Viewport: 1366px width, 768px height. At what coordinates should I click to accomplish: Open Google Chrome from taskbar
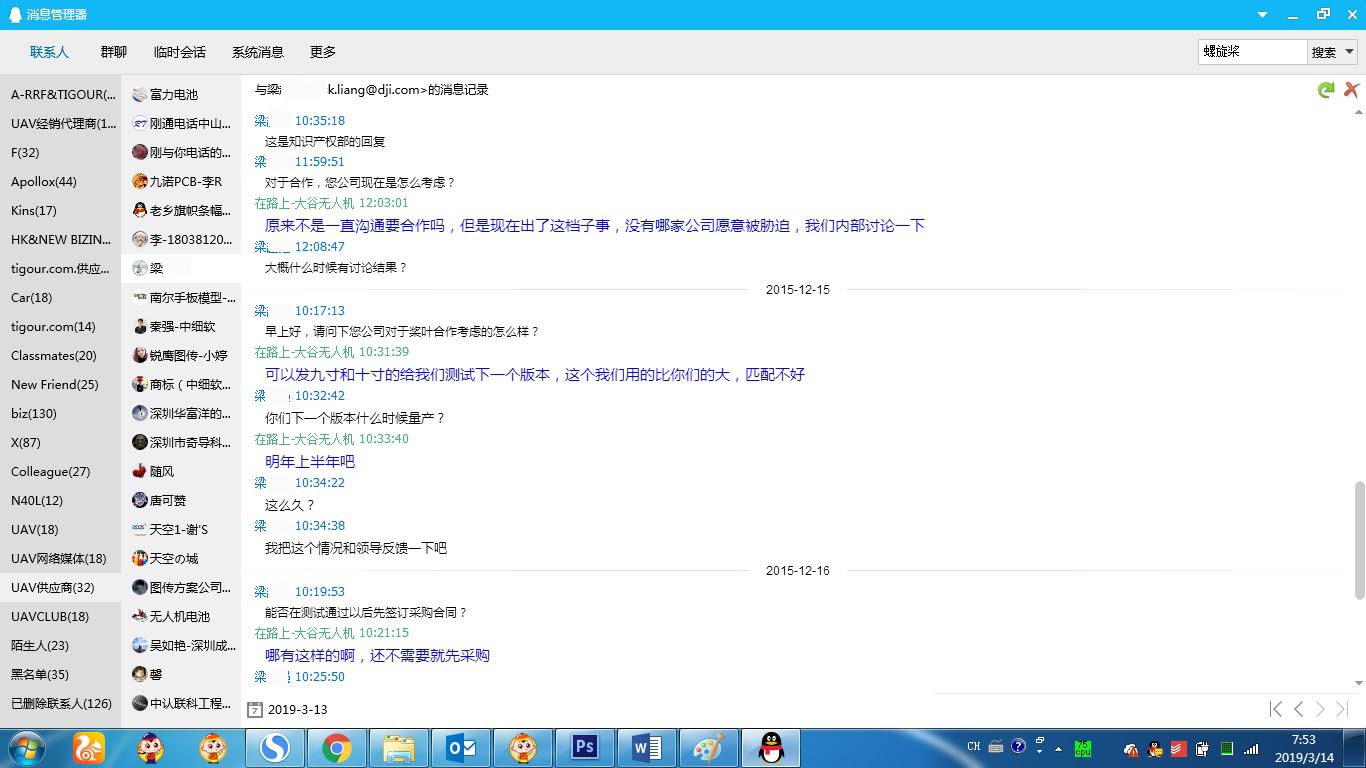pos(337,748)
